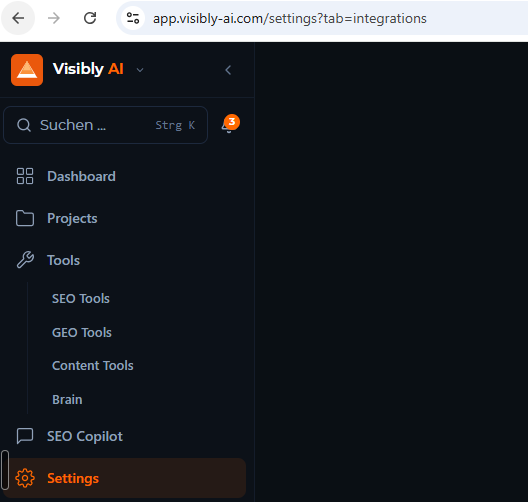
Task: Open GEO Tools submenu entry
Action: click(82, 333)
